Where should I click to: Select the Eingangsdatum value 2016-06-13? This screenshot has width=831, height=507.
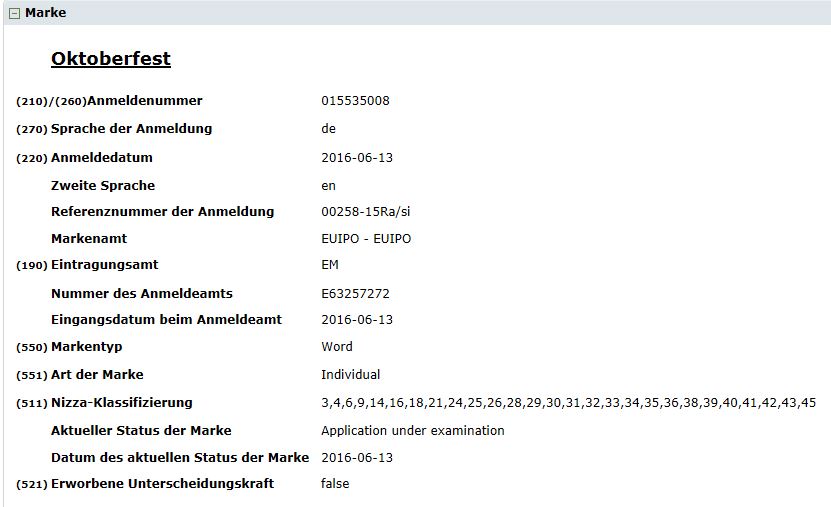pyautogui.click(x=357, y=320)
